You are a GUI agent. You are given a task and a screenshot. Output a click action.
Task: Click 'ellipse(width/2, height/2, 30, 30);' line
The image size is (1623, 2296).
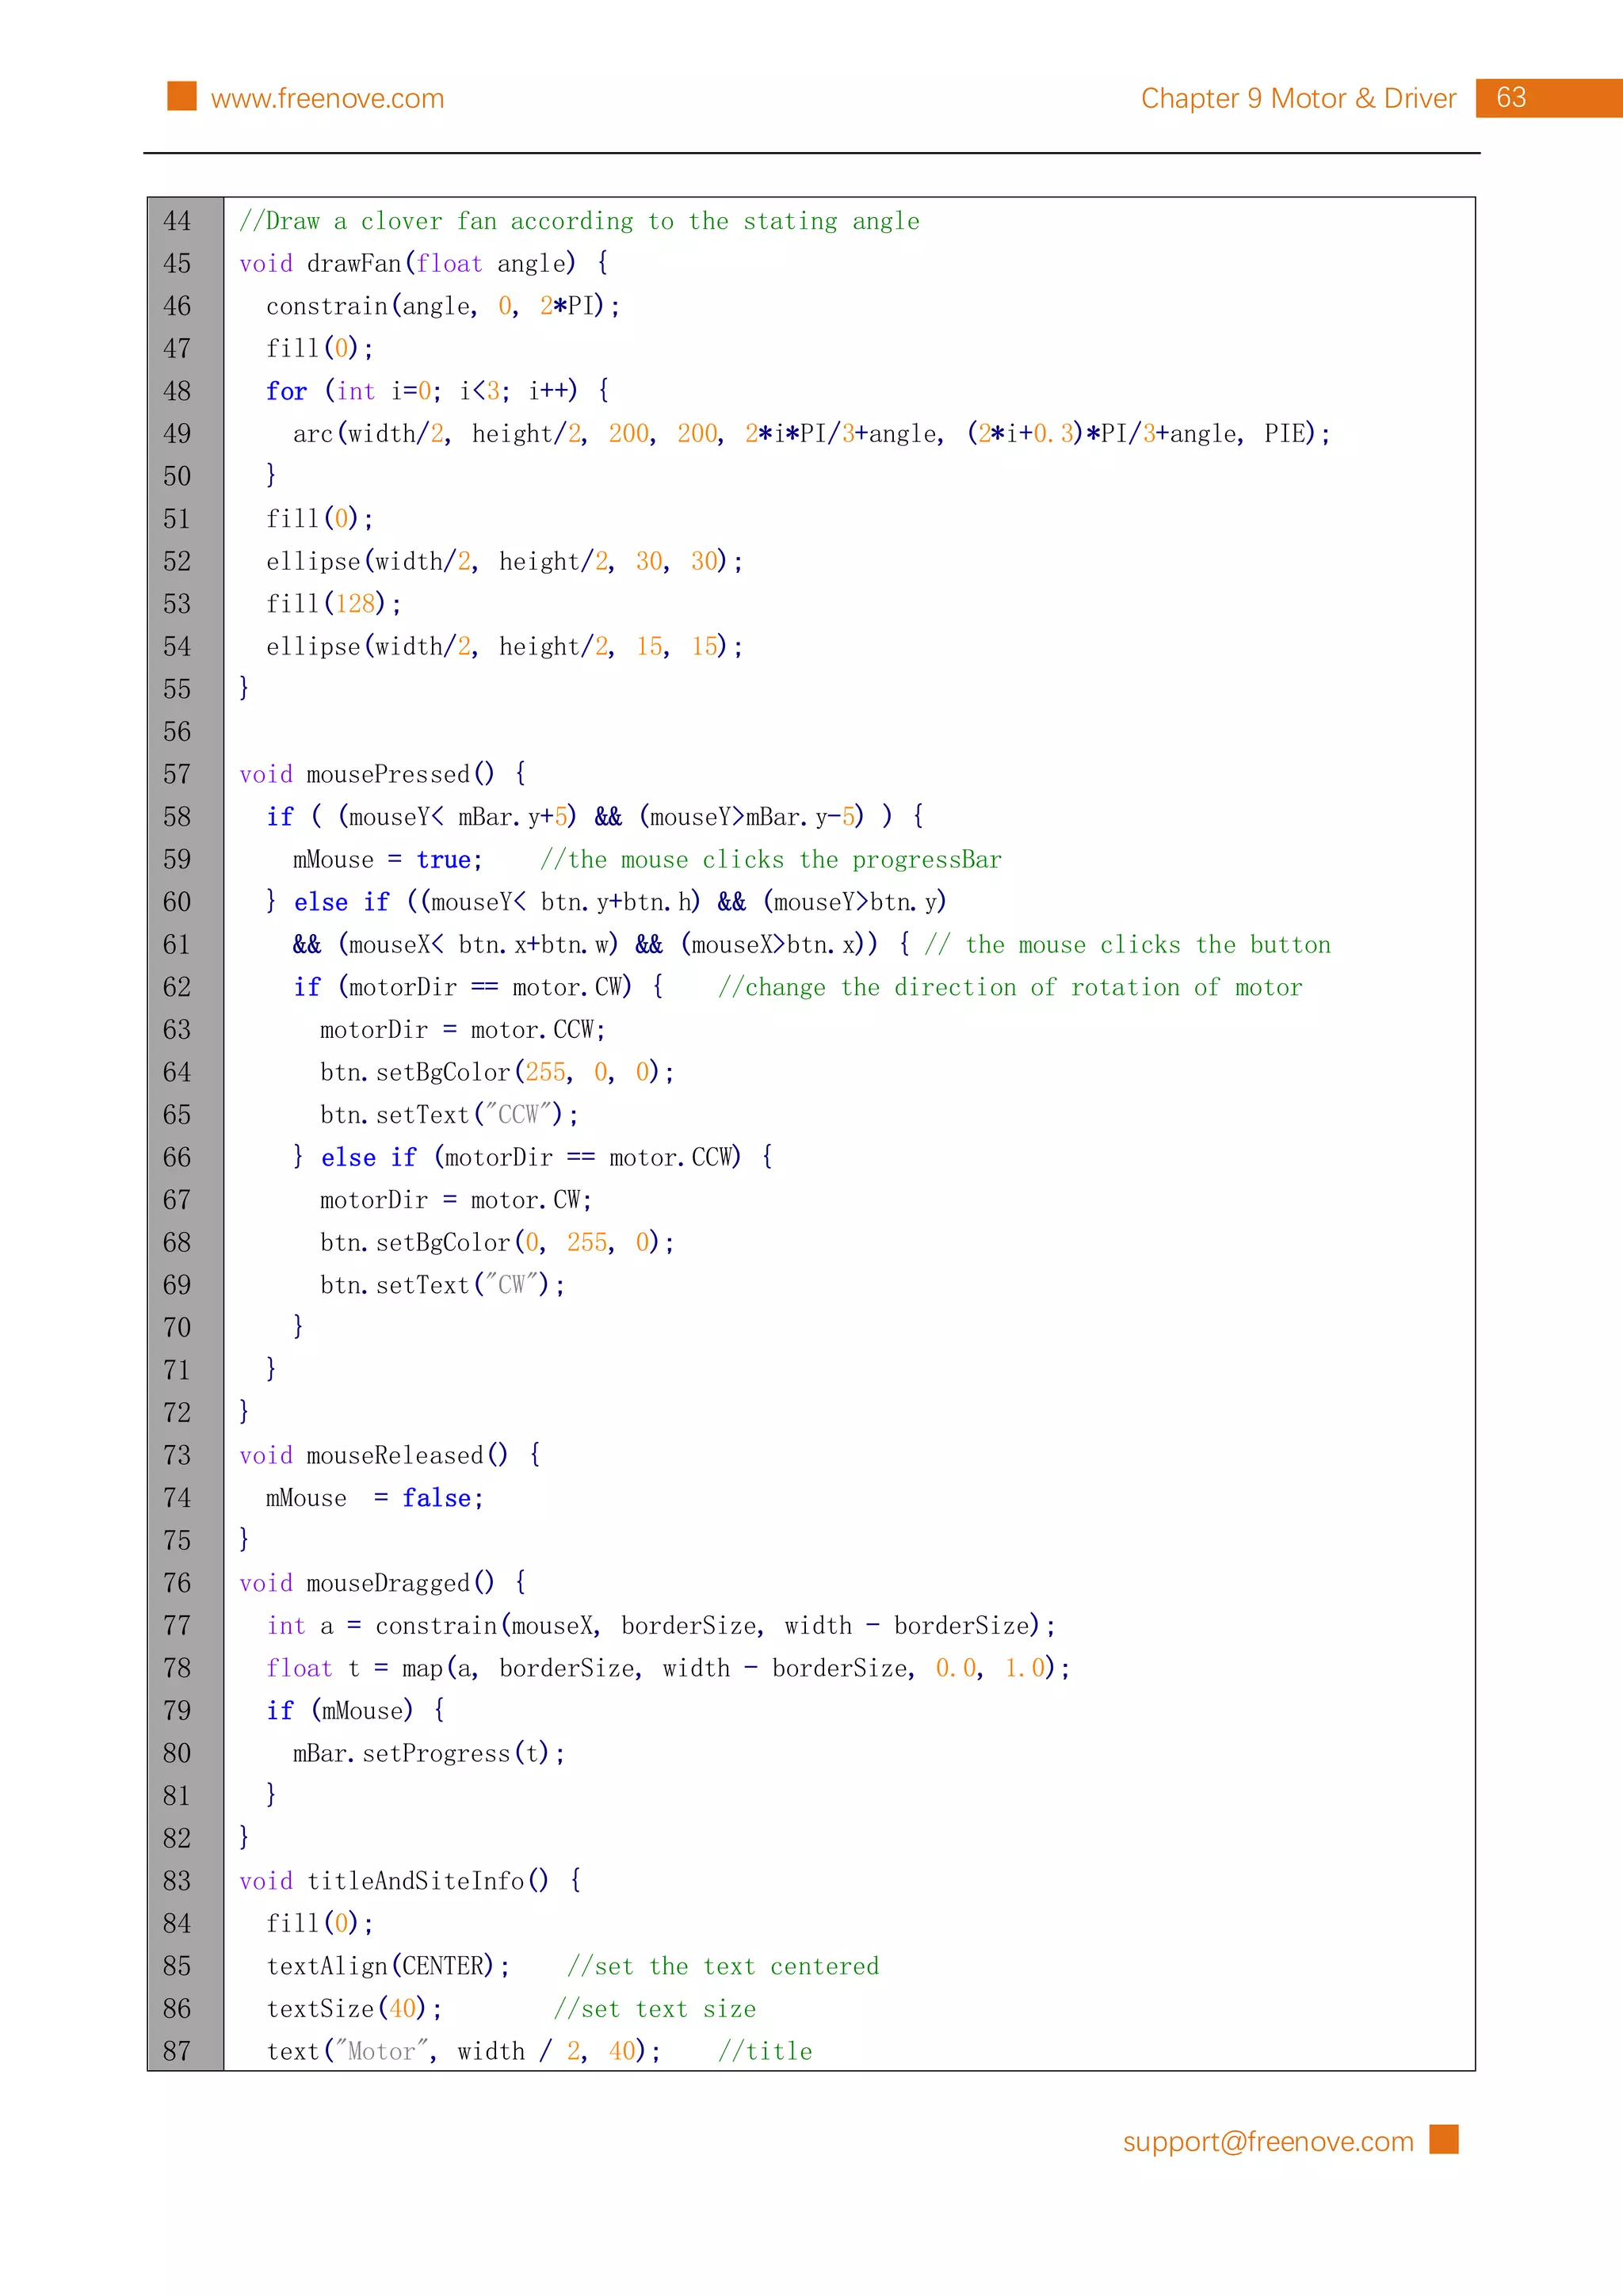pos(504,561)
